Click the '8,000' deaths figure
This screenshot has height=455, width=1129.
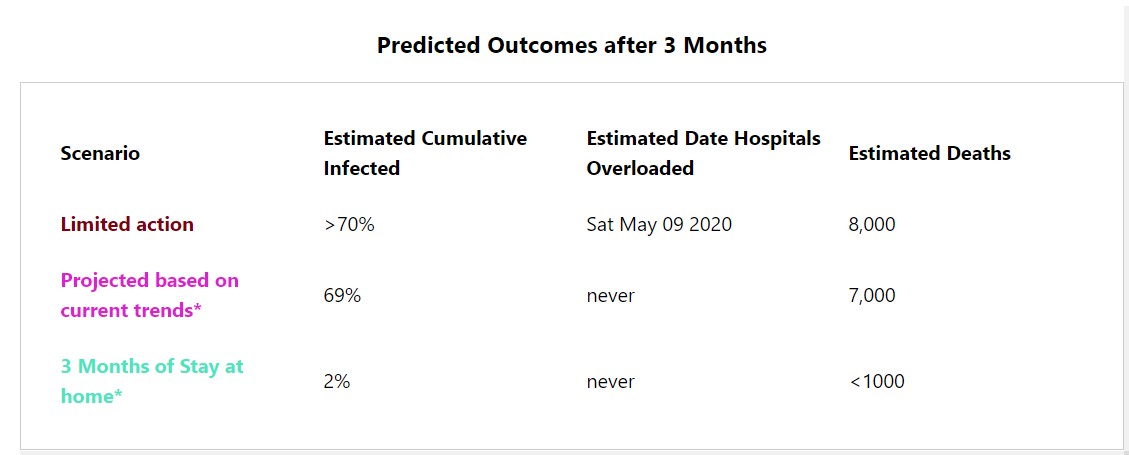[872, 224]
